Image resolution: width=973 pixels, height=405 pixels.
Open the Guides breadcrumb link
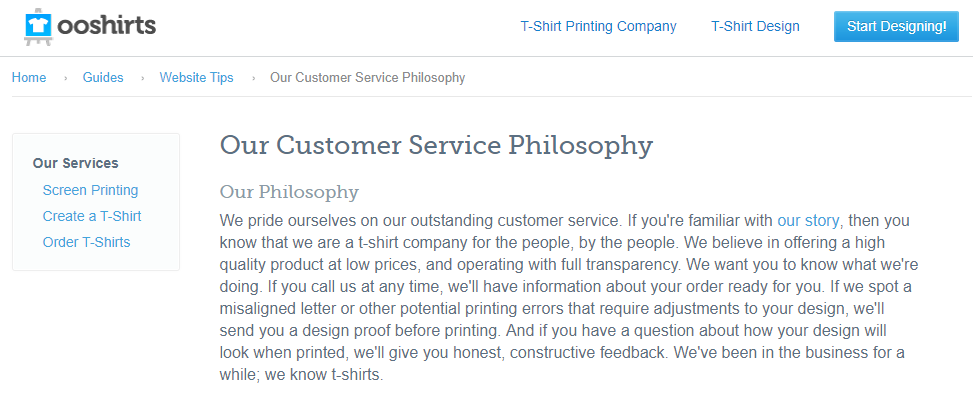(103, 78)
